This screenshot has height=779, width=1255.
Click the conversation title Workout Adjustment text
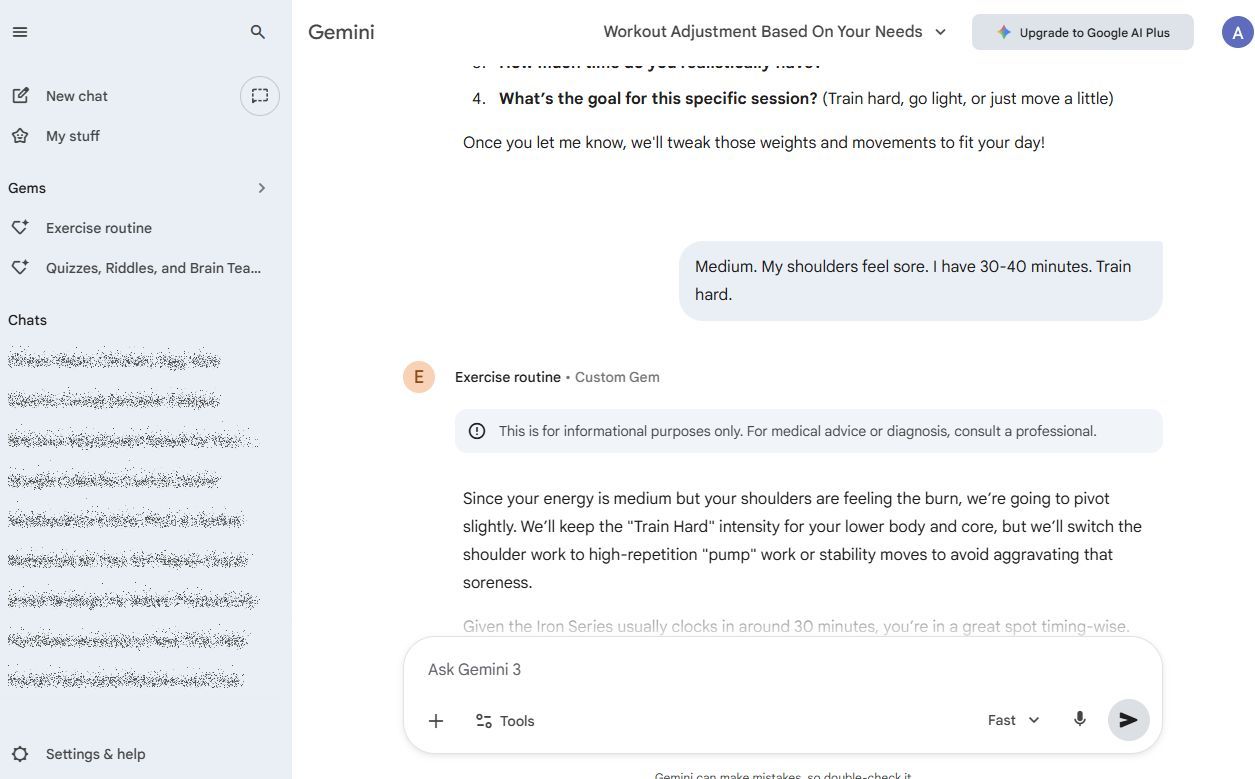[x=763, y=32]
